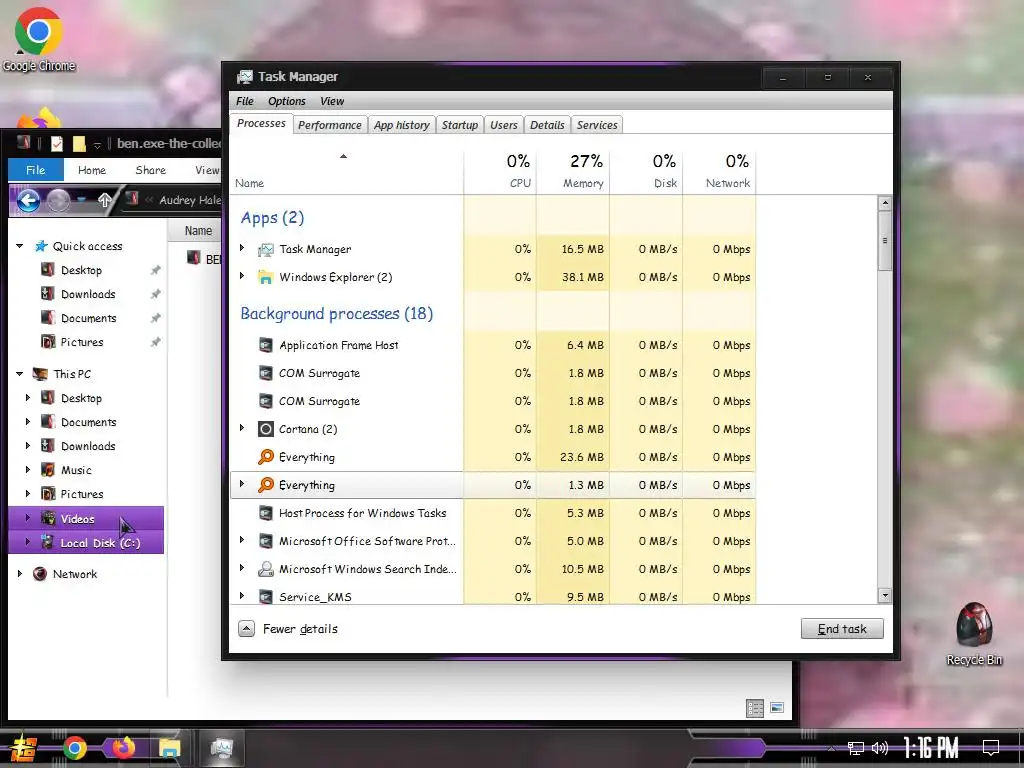This screenshot has height=768, width=1024.
Task: Expand Microsoft Office Software Protection row
Action: [242, 540]
